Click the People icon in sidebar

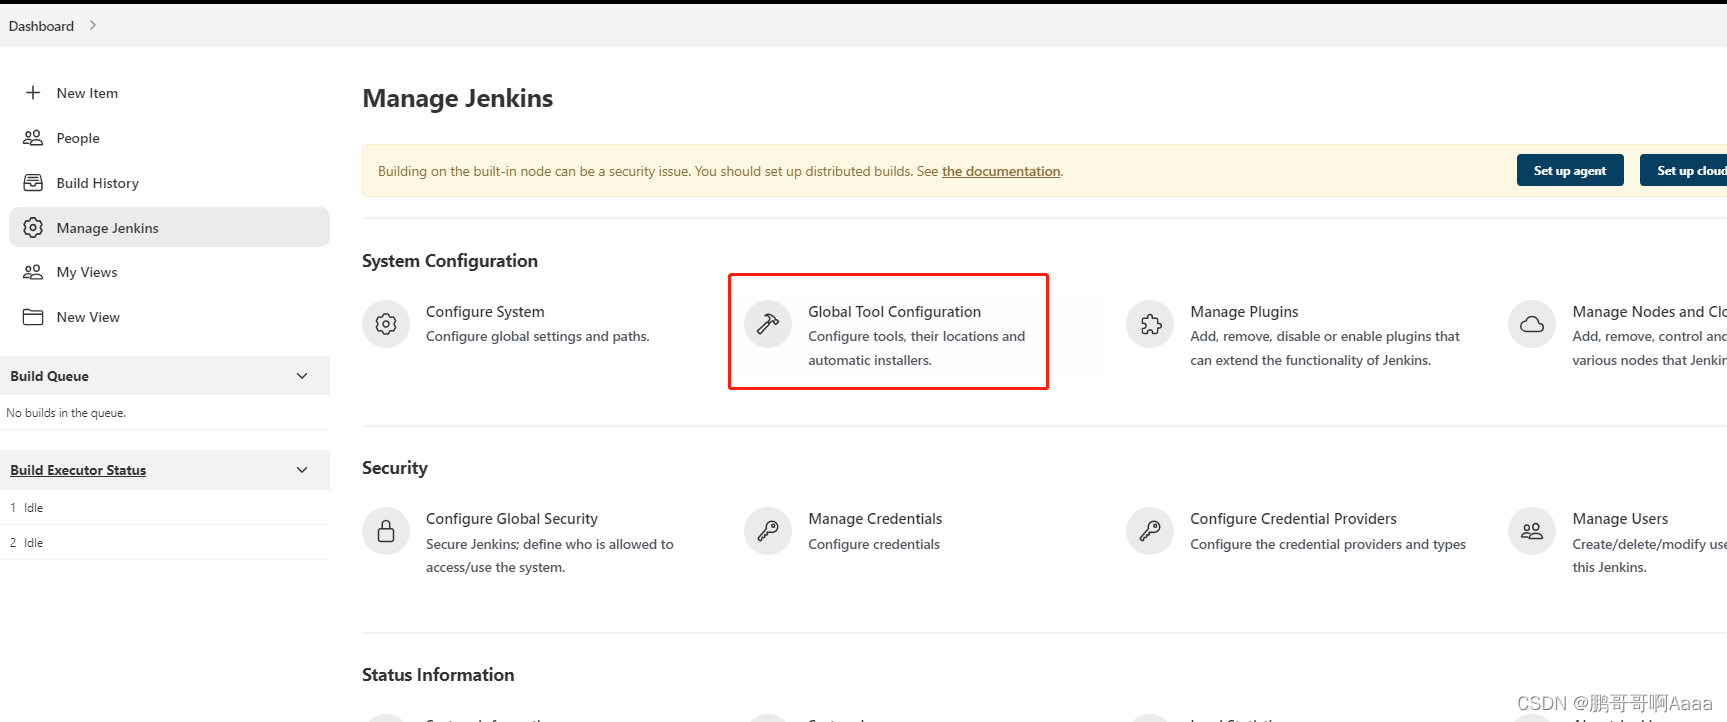[33, 138]
